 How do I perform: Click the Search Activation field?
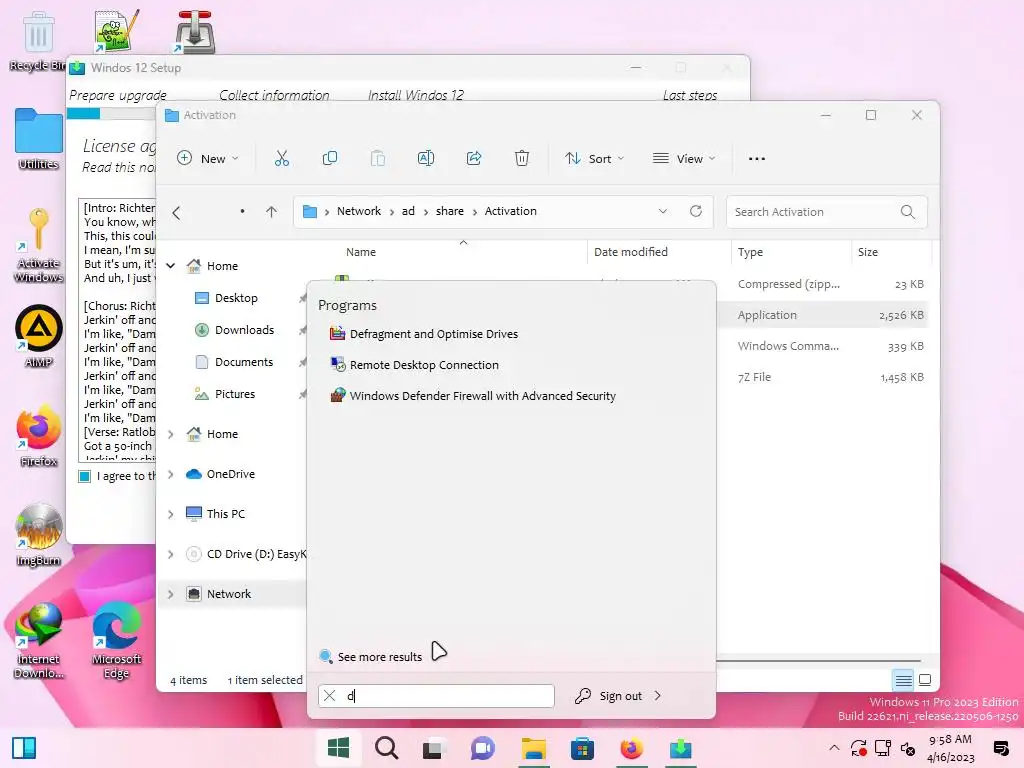point(826,212)
